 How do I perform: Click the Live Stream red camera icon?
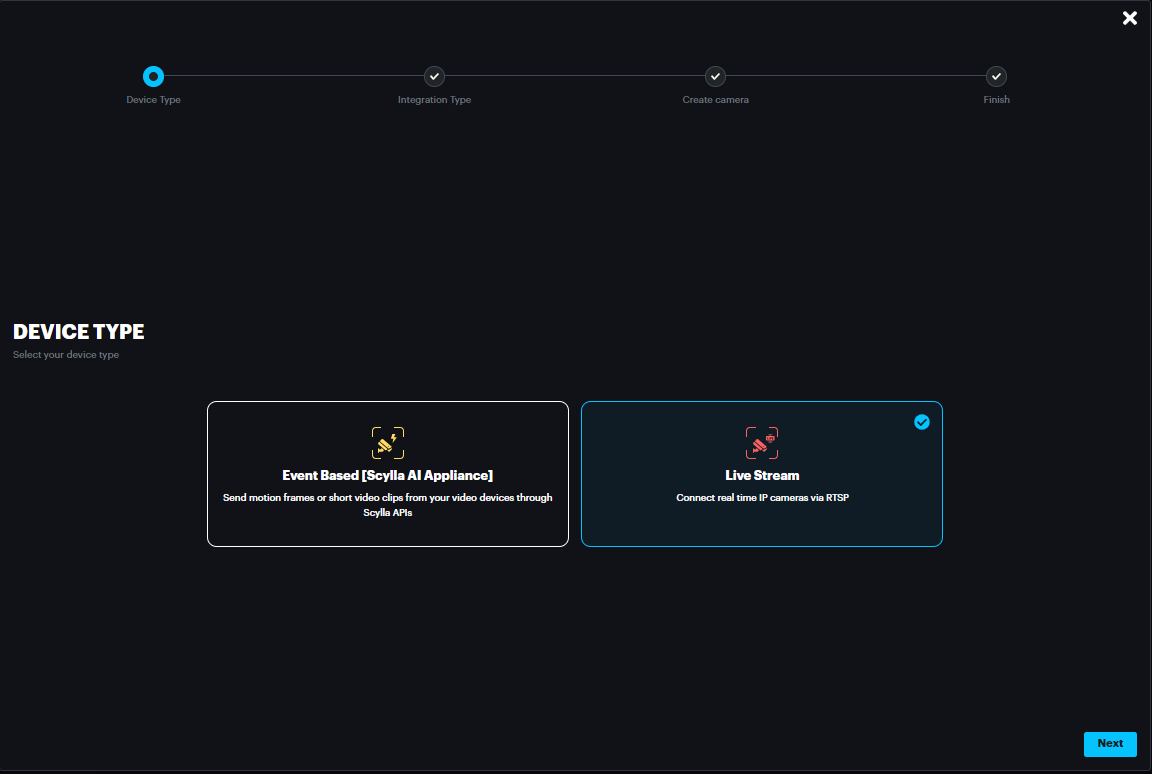(761, 443)
